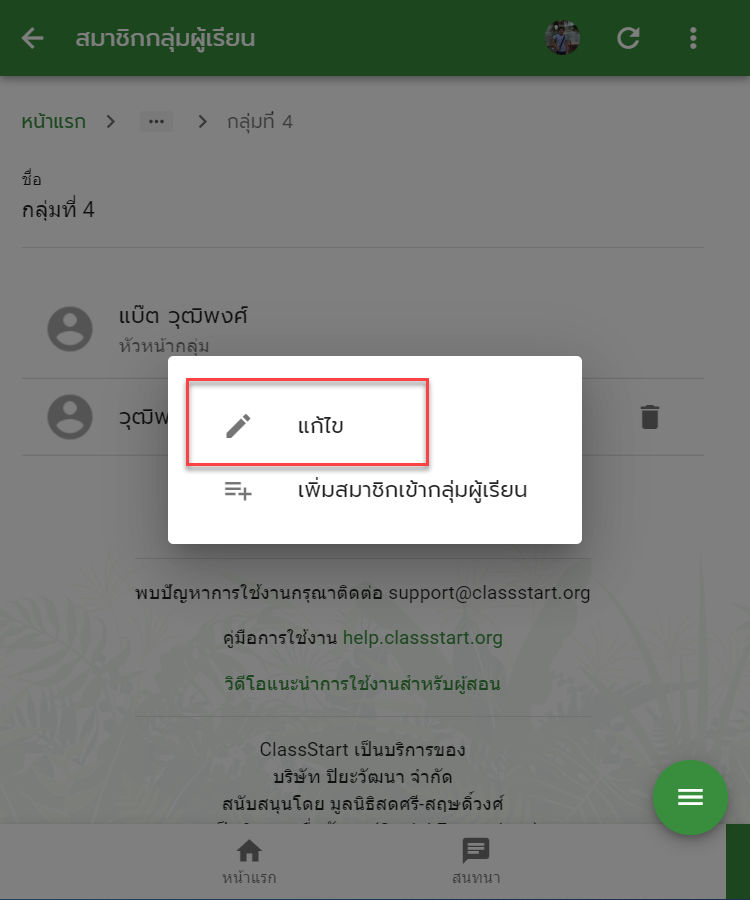The image size is (750, 900).
Task: Switch to the หน้าแรก bottom tab
Action: [249, 861]
